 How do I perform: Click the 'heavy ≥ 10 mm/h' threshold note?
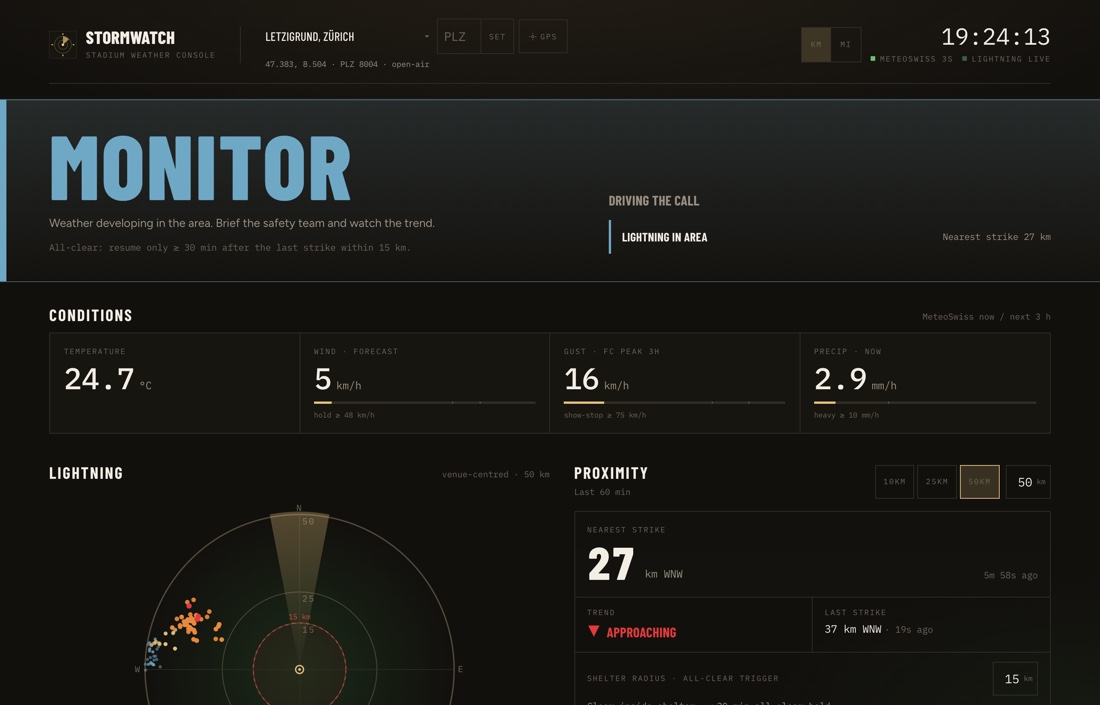point(846,415)
